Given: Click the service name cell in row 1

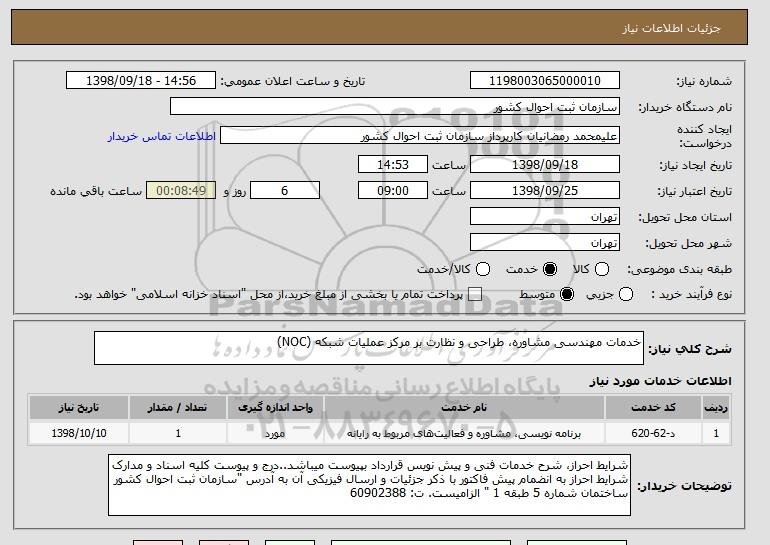Looking at the screenshot, I should pyautogui.click(x=464, y=433).
